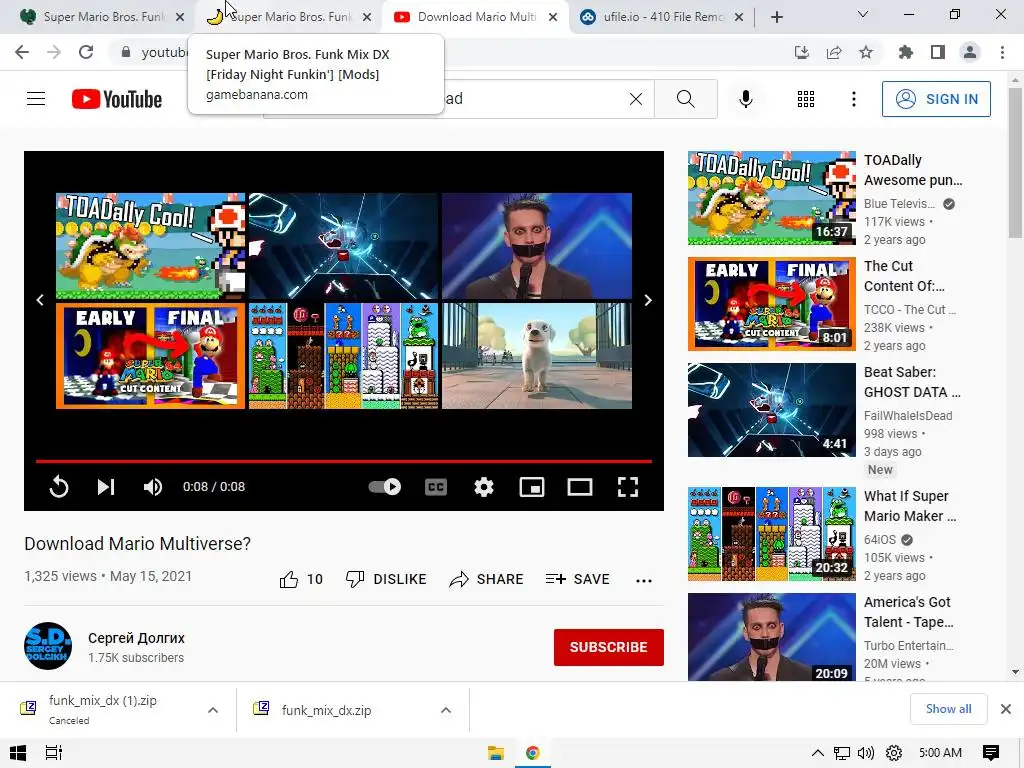
Task: Open Chrome three-dot menu
Action: (1002, 52)
